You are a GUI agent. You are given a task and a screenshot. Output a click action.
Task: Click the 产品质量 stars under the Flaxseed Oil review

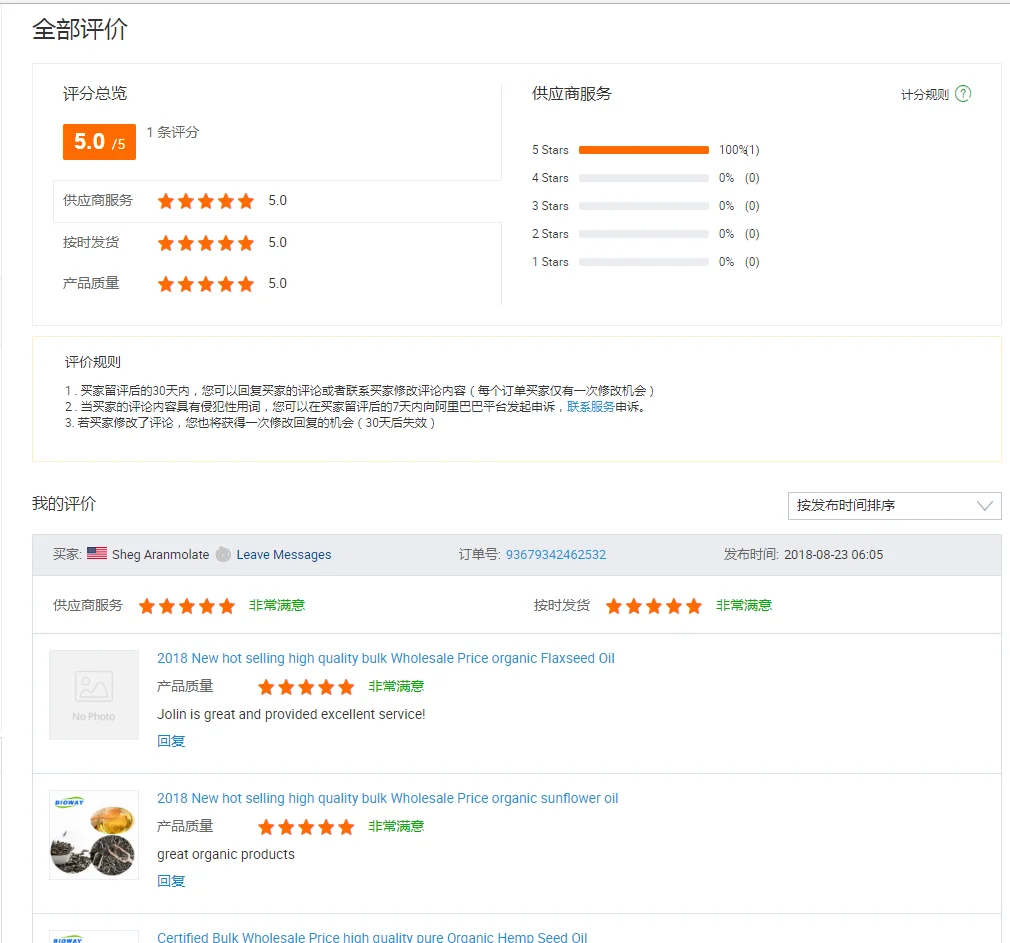click(306, 687)
